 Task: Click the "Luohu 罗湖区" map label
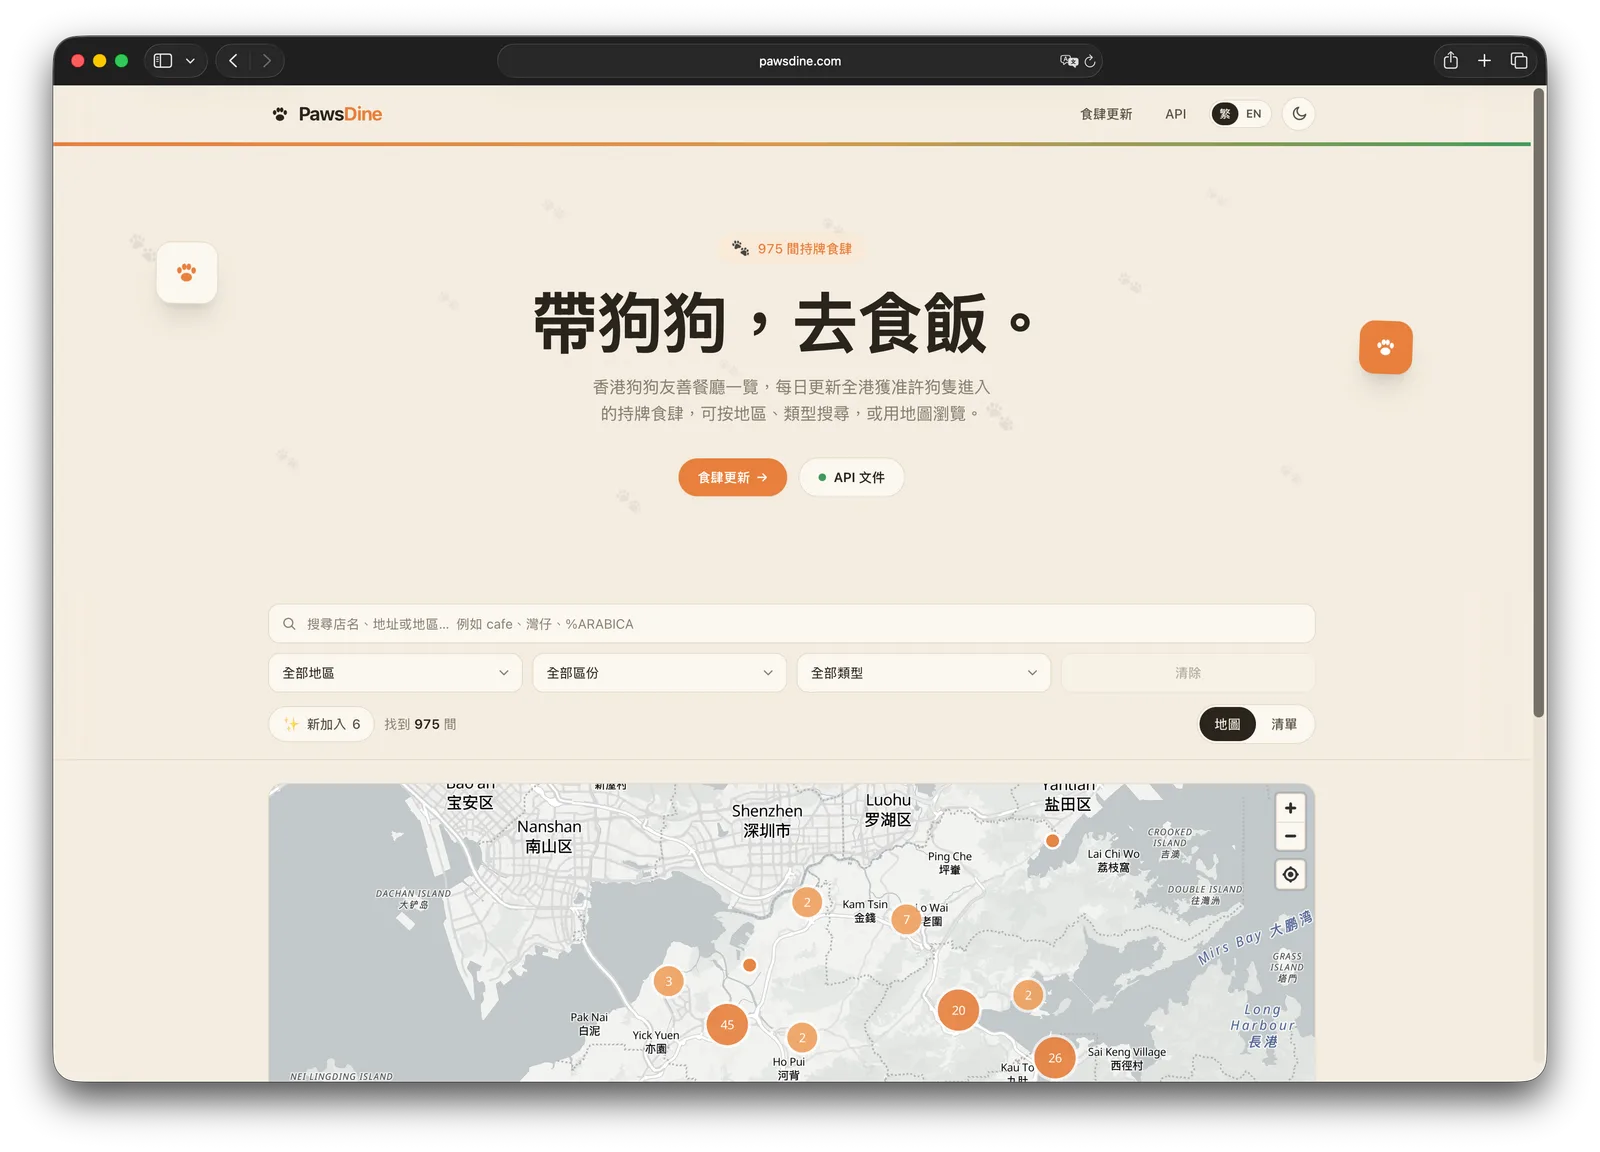pyautogui.click(x=888, y=809)
